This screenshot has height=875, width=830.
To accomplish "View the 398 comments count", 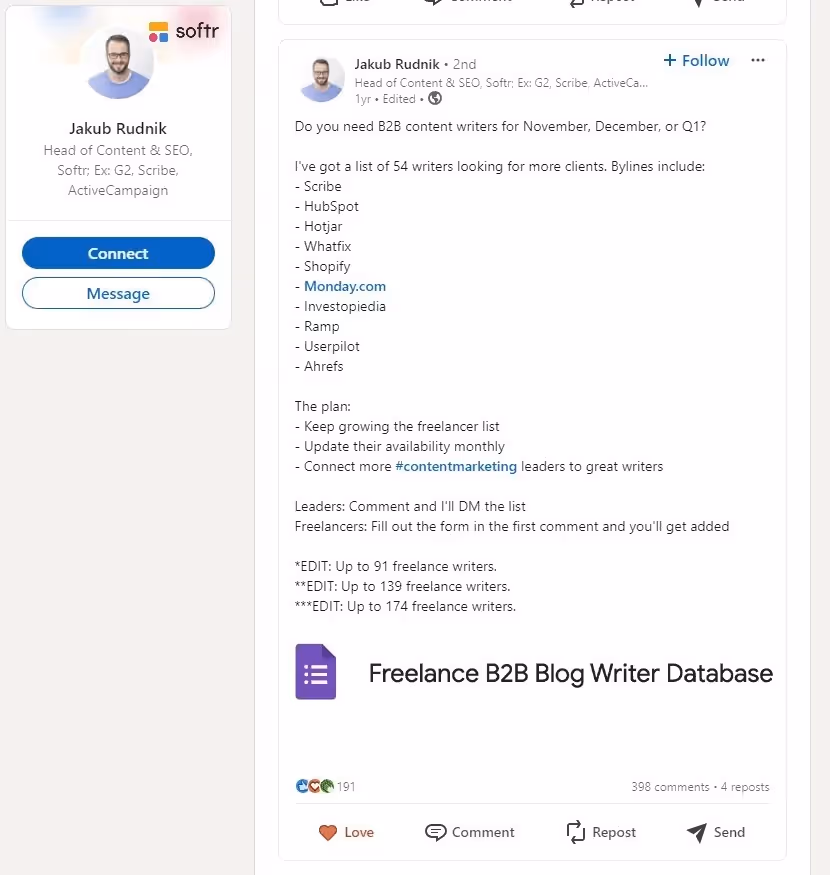I will point(670,787).
